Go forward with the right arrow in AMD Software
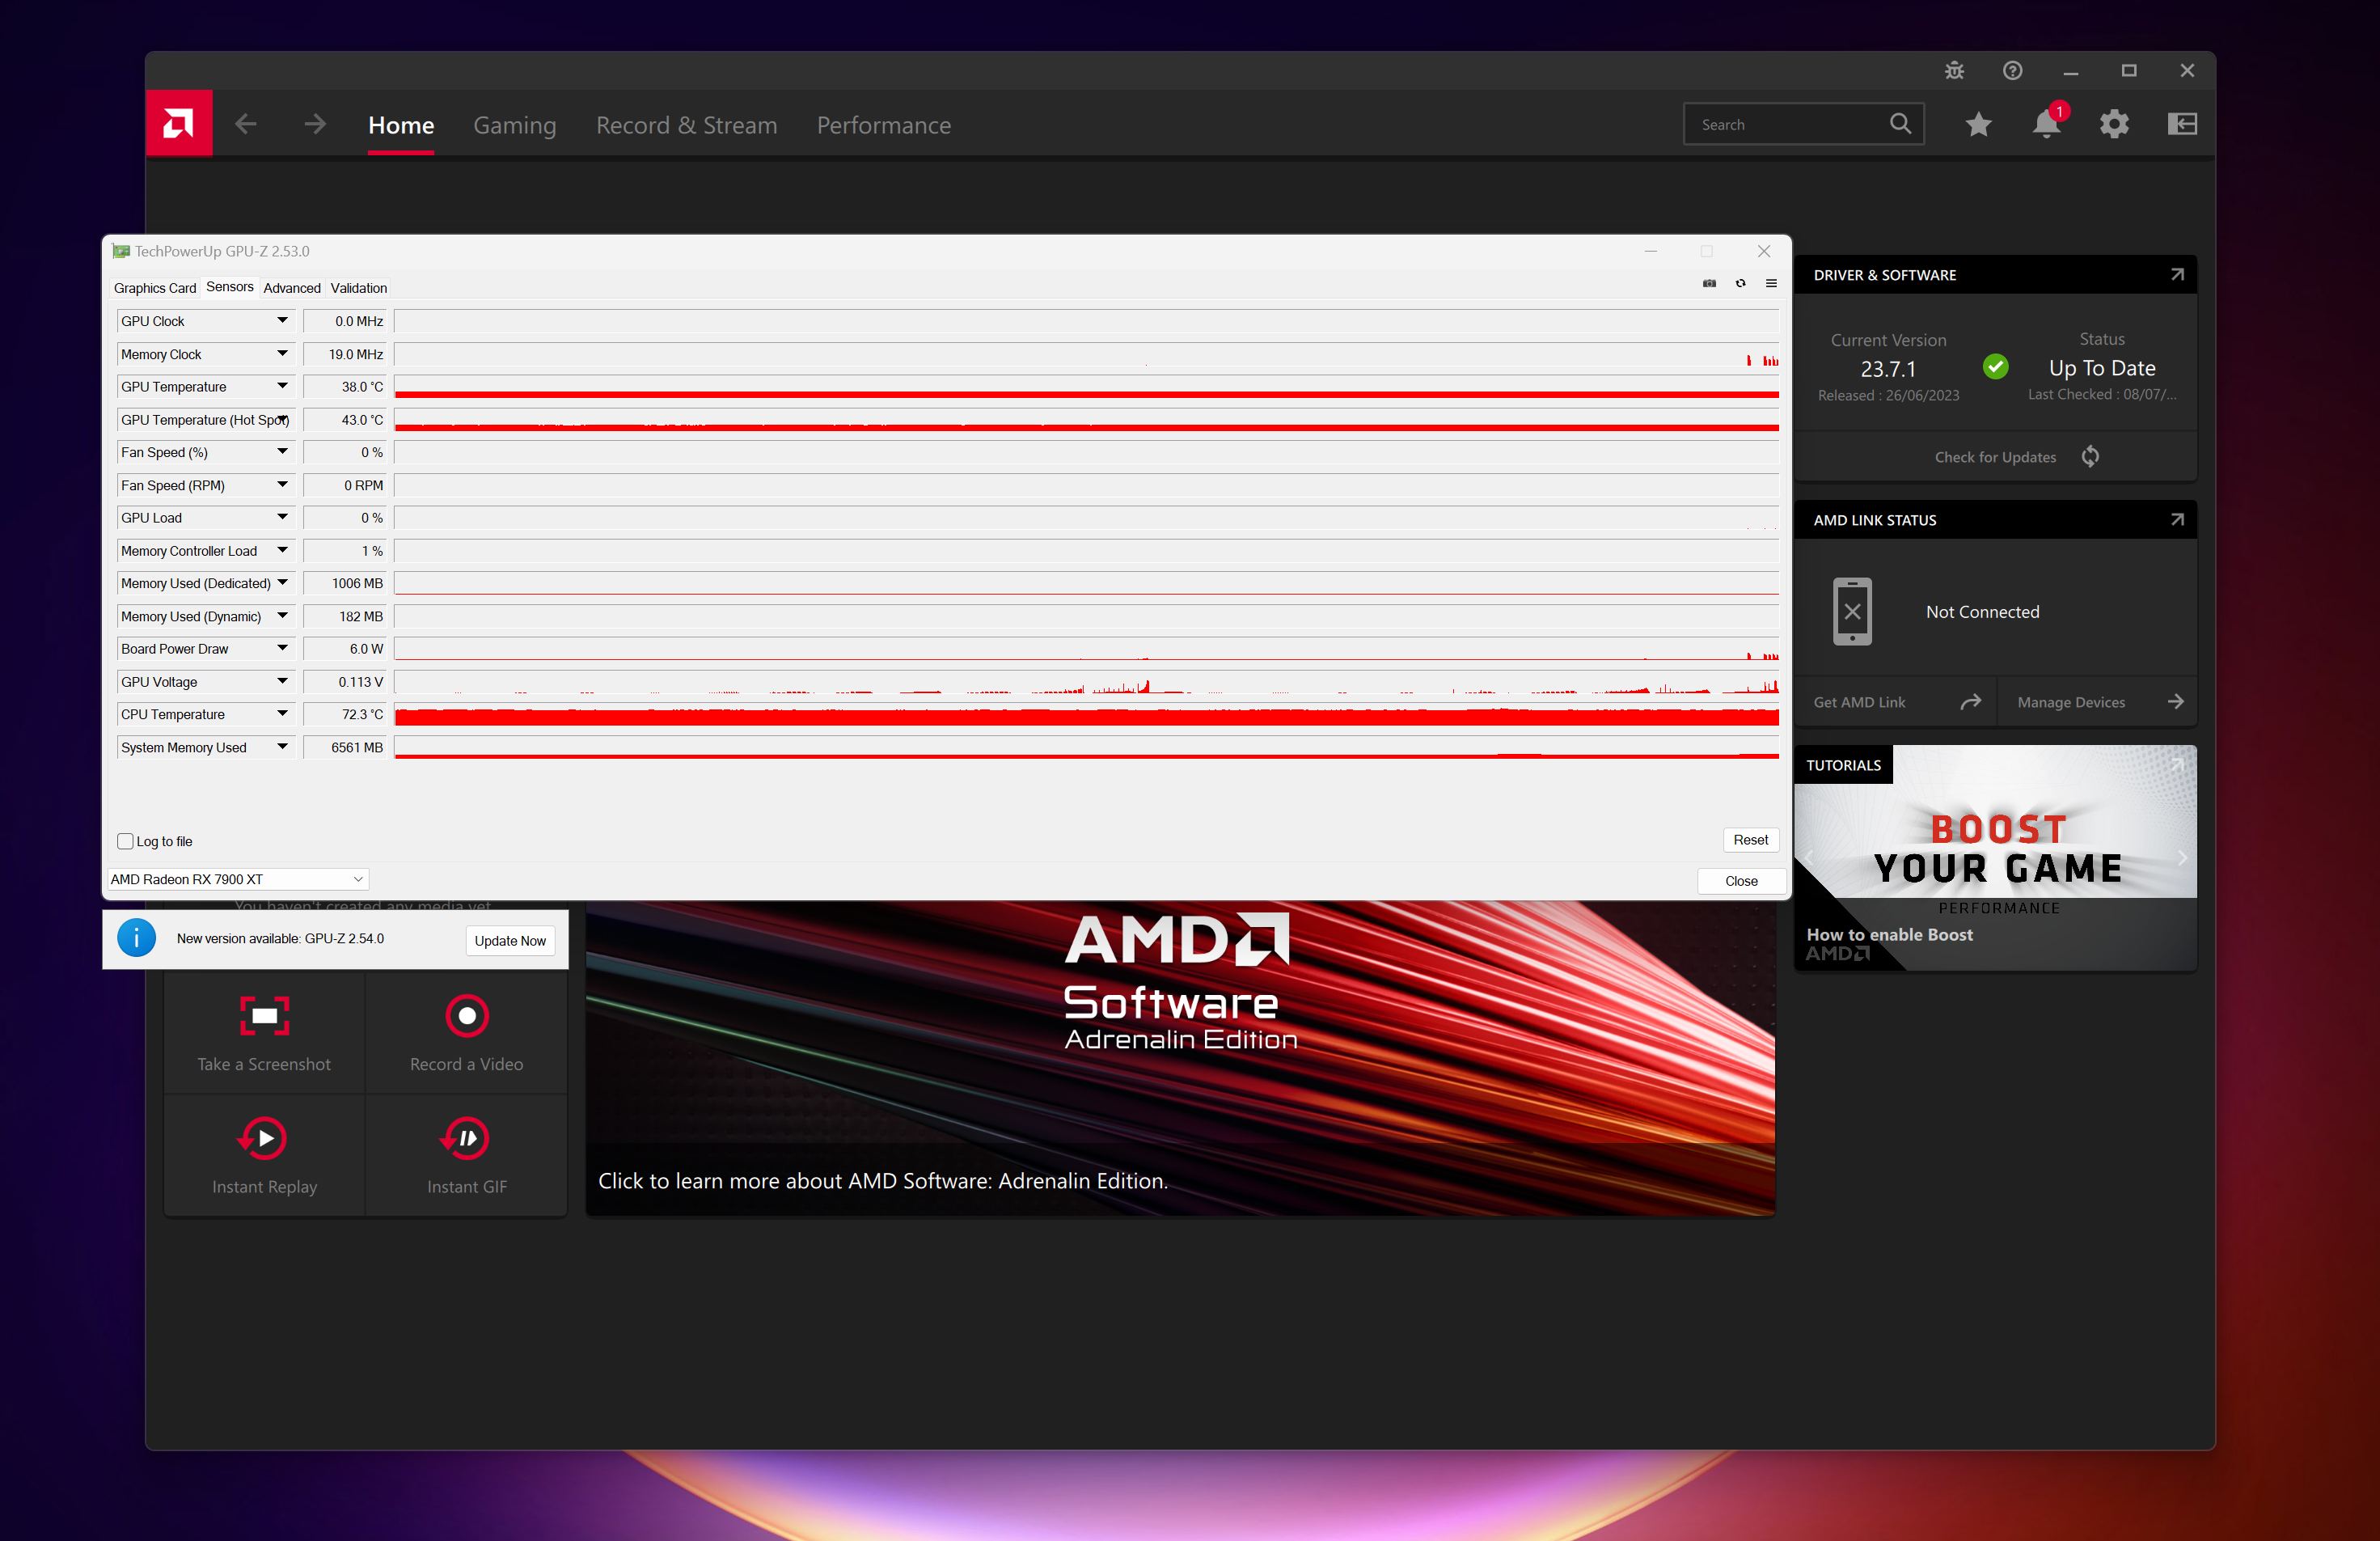Viewport: 2380px width, 1541px height. click(315, 124)
